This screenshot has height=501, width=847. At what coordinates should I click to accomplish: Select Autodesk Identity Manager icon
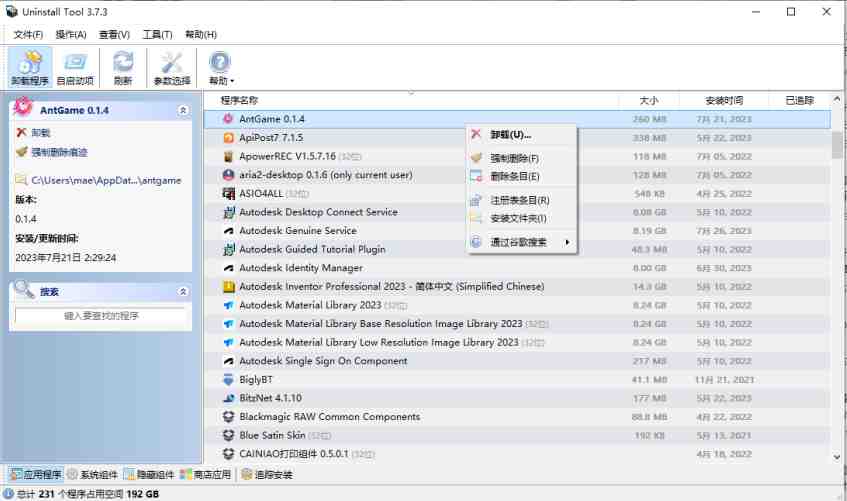228,268
